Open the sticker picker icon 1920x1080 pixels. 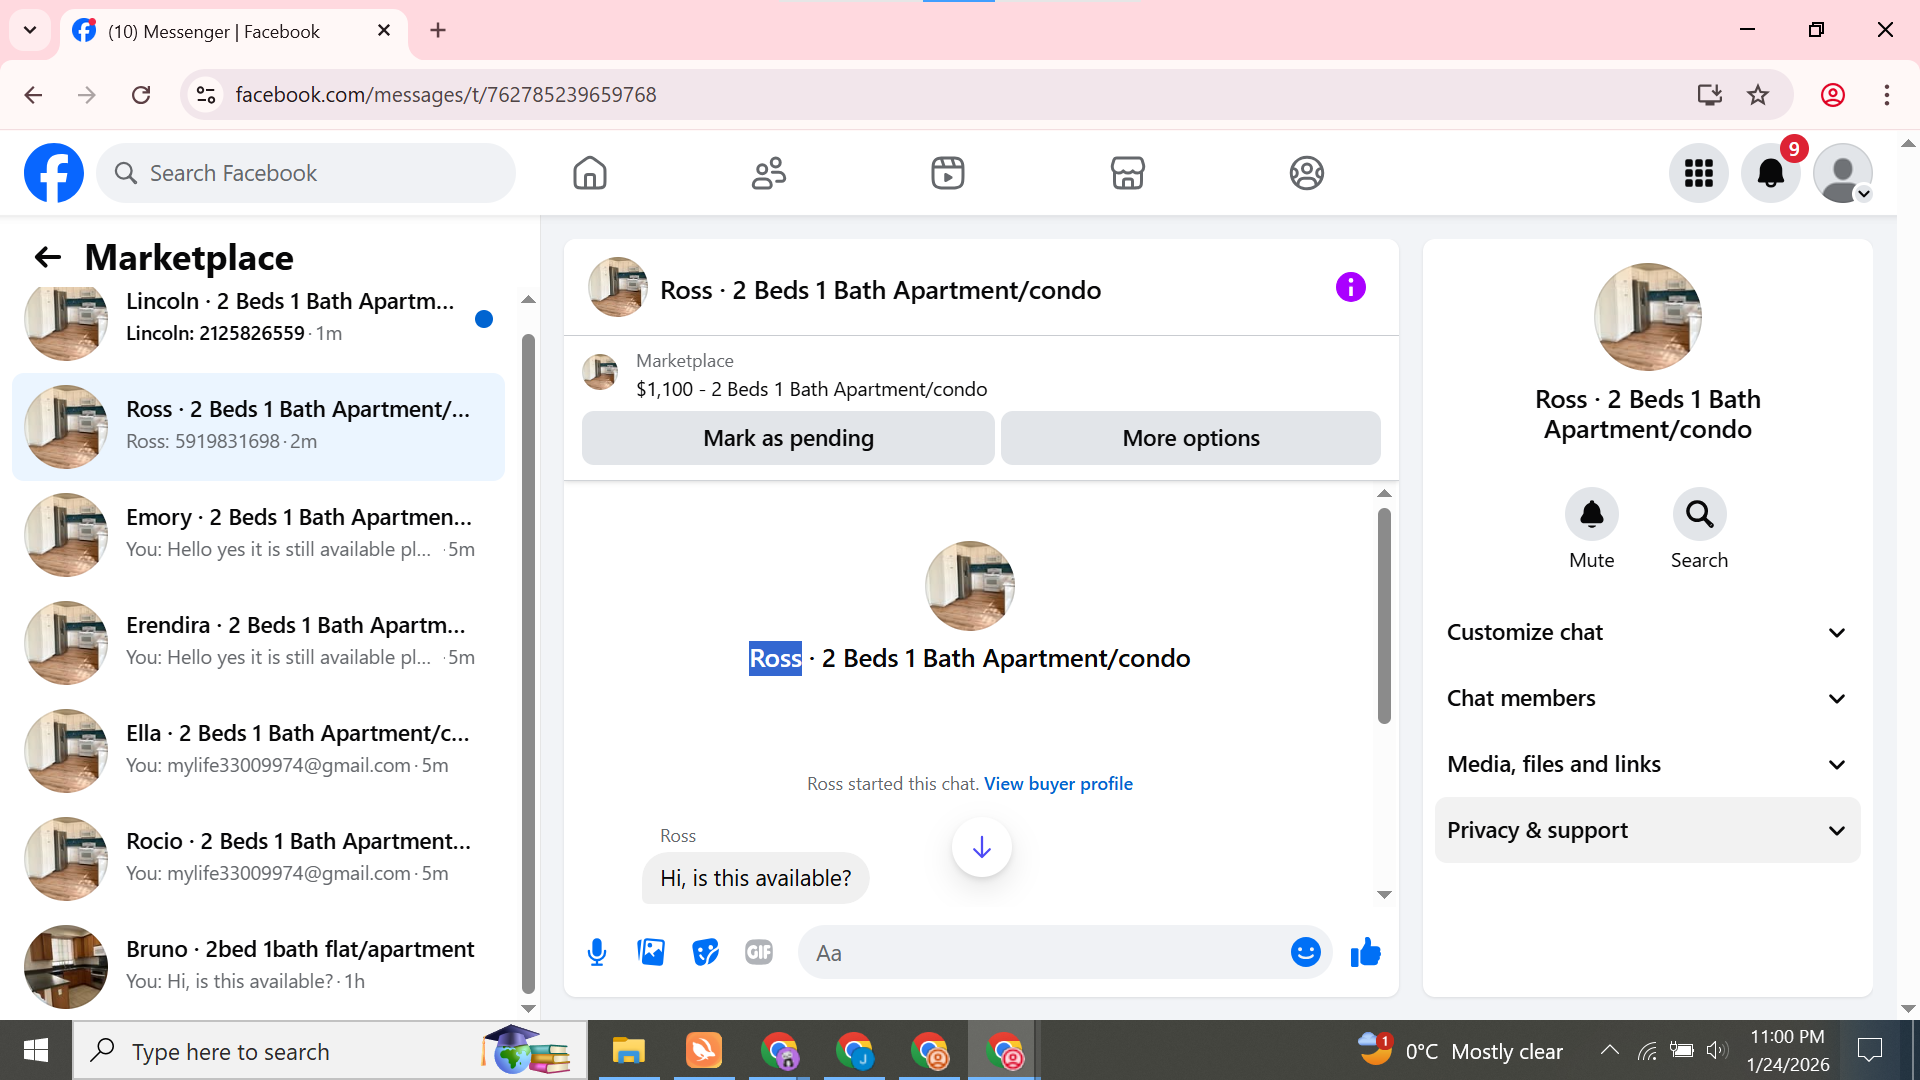click(x=705, y=952)
